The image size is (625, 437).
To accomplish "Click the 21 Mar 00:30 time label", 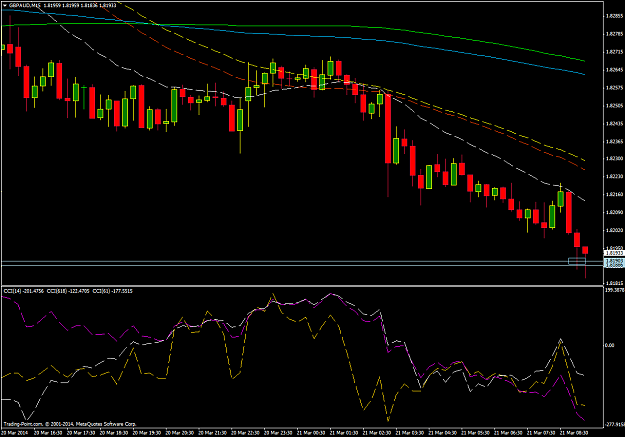I will [311, 433].
